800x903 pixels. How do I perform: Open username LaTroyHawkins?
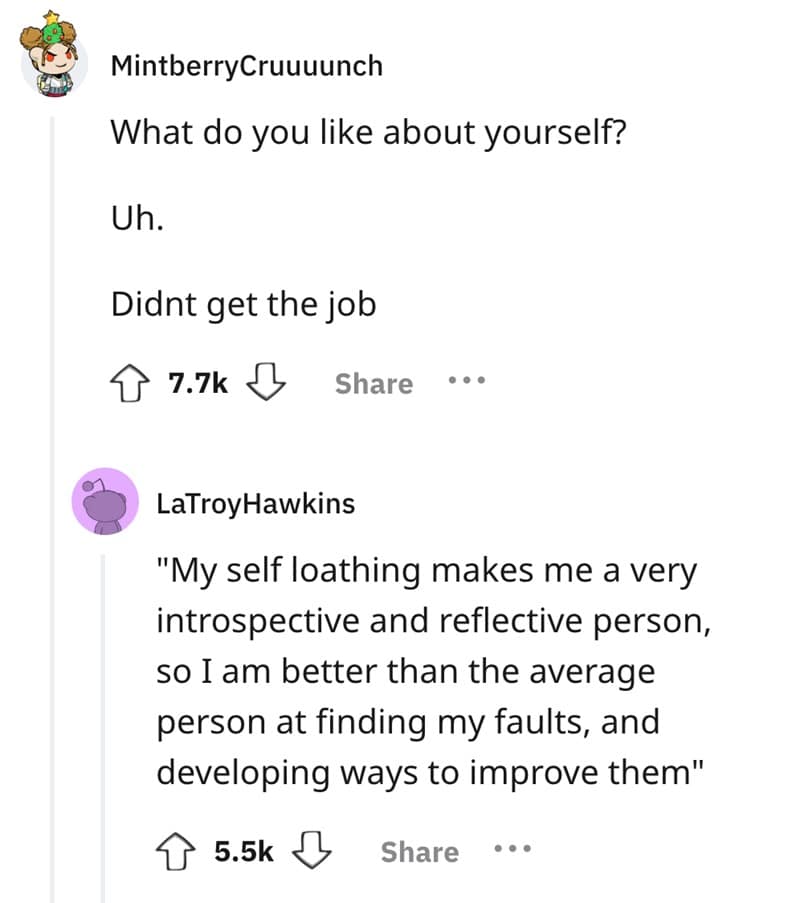[256, 504]
